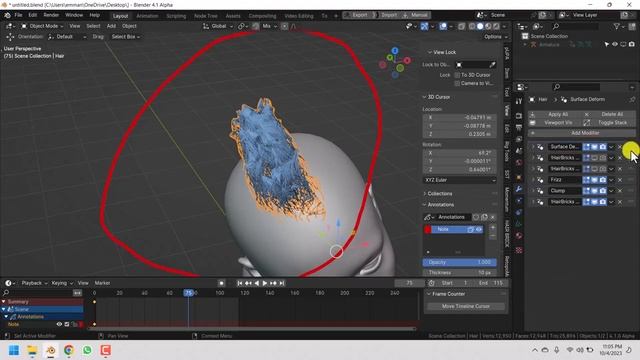Click the Move Timeline Cursor button

466,306
